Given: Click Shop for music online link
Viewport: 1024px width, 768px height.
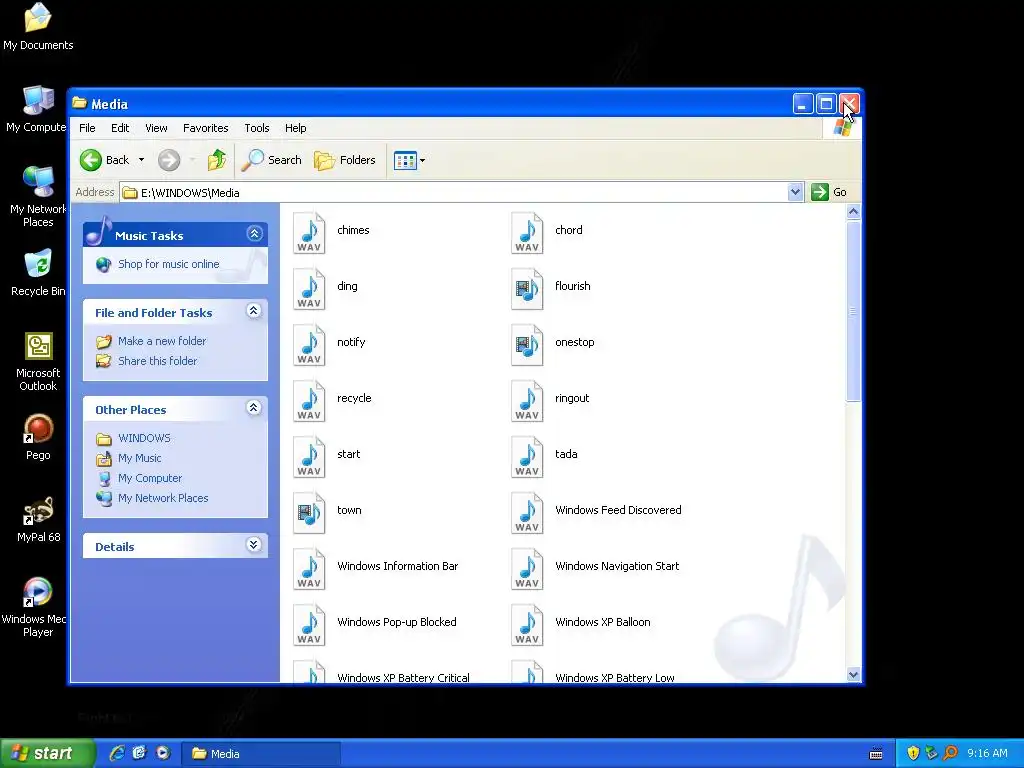Looking at the screenshot, I should 168,264.
